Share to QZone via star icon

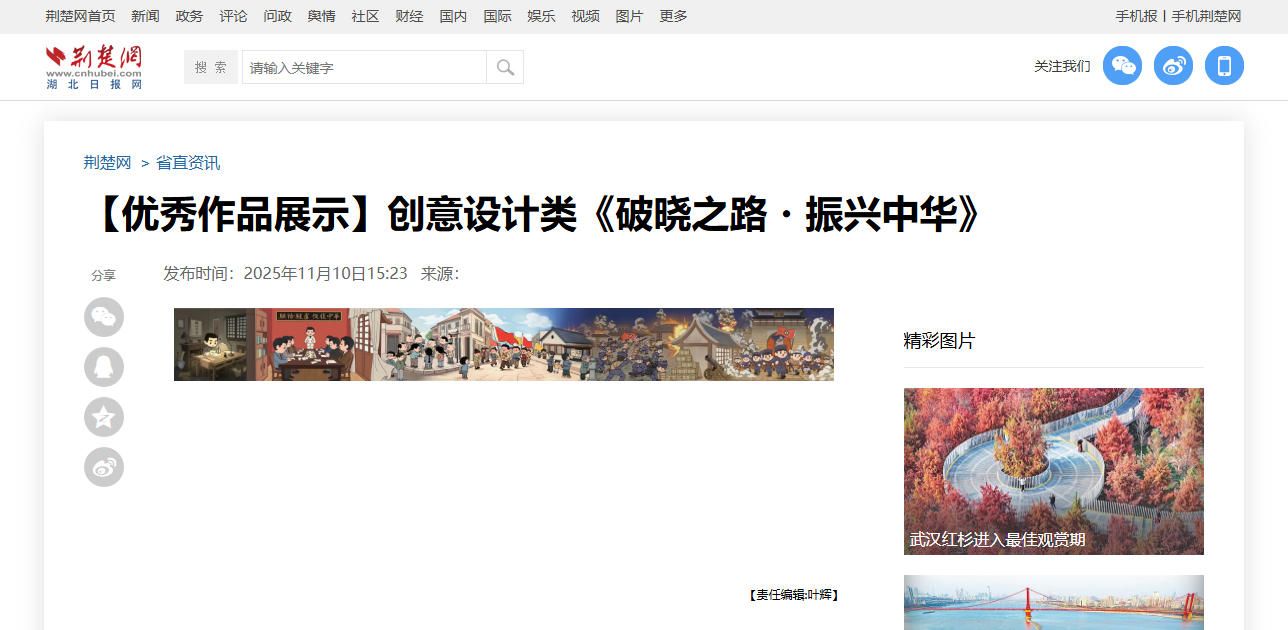coord(104,417)
